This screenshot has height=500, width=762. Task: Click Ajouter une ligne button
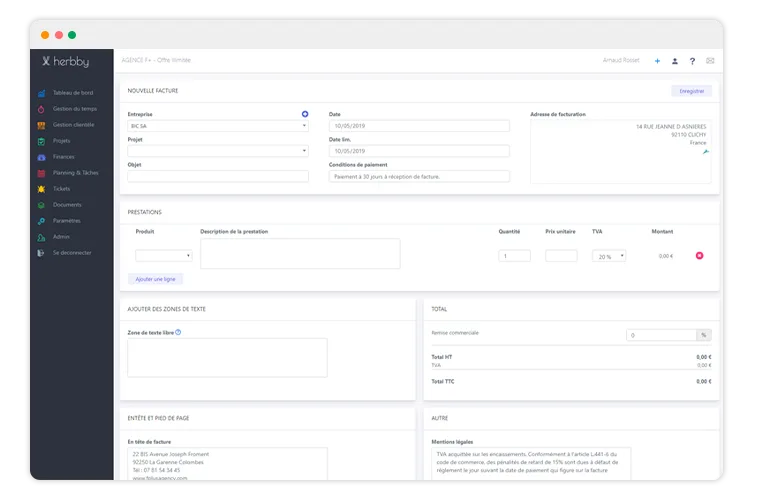pos(156,279)
